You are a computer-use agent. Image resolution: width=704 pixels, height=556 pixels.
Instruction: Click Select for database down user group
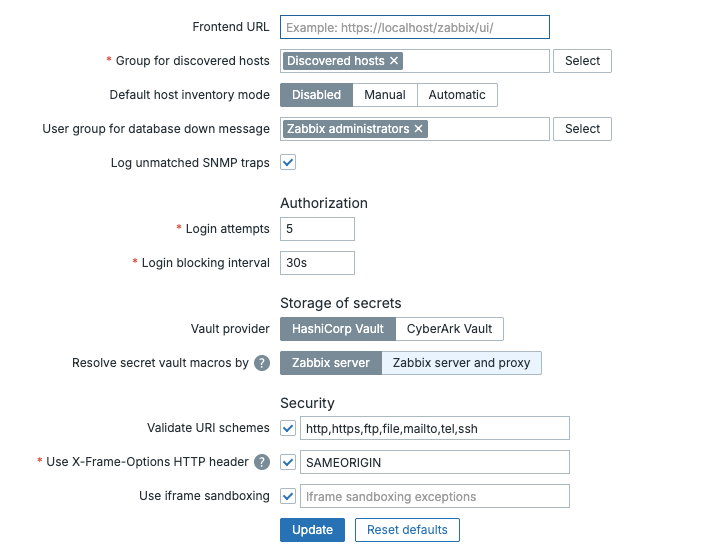582,129
